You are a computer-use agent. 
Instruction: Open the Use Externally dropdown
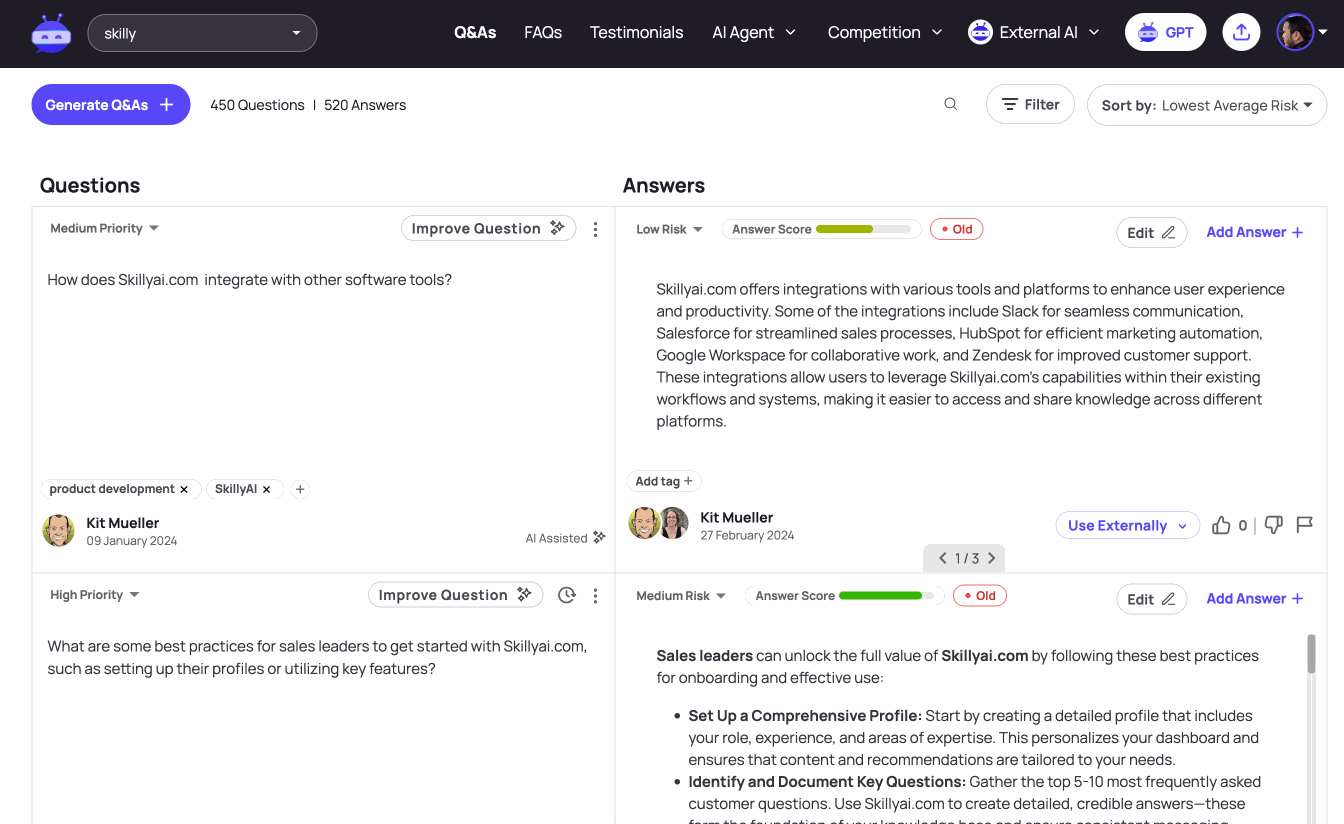pos(1127,525)
